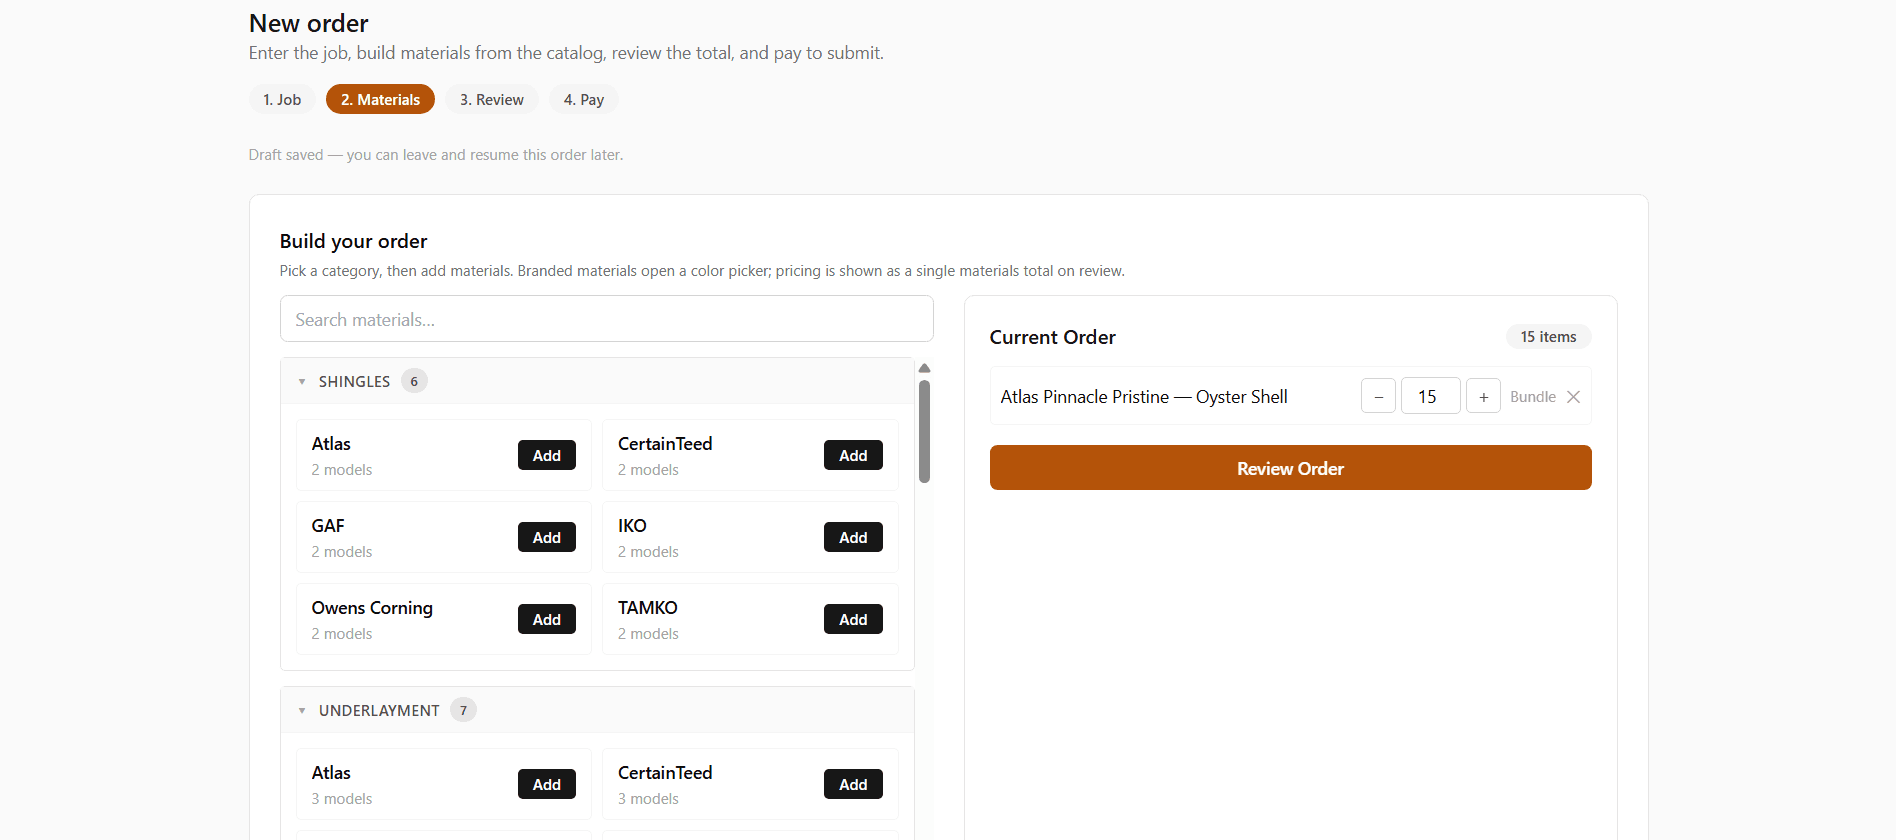Click the quantity field showing 15
The width and height of the screenshot is (1896, 840).
click(1430, 396)
